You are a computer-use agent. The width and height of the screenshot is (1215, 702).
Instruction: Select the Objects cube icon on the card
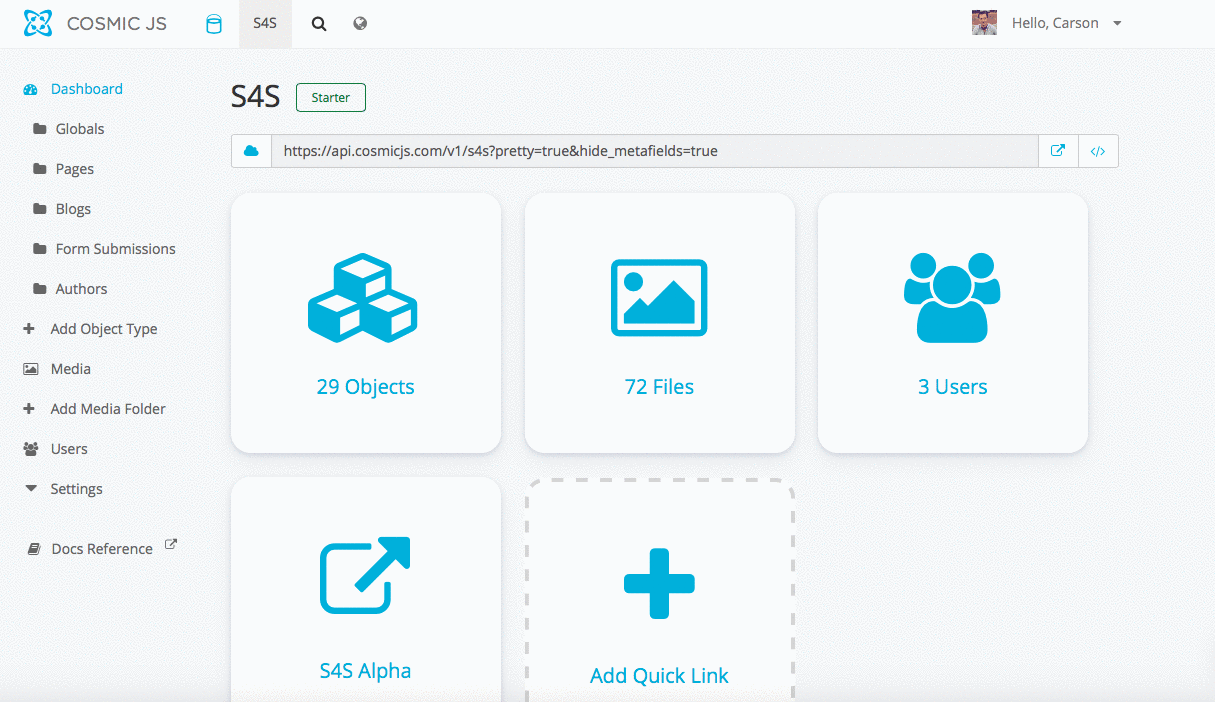(x=365, y=297)
